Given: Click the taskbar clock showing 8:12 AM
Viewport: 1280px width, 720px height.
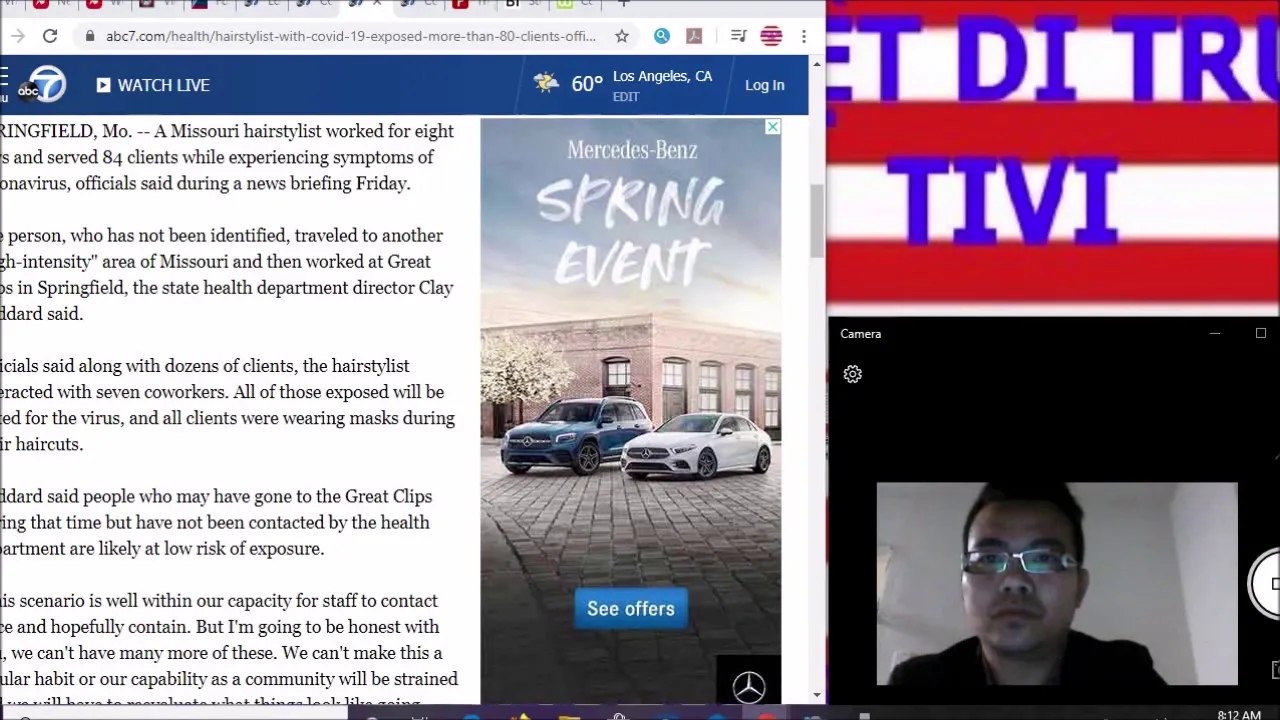Looking at the screenshot, I should click(x=1239, y=715).
